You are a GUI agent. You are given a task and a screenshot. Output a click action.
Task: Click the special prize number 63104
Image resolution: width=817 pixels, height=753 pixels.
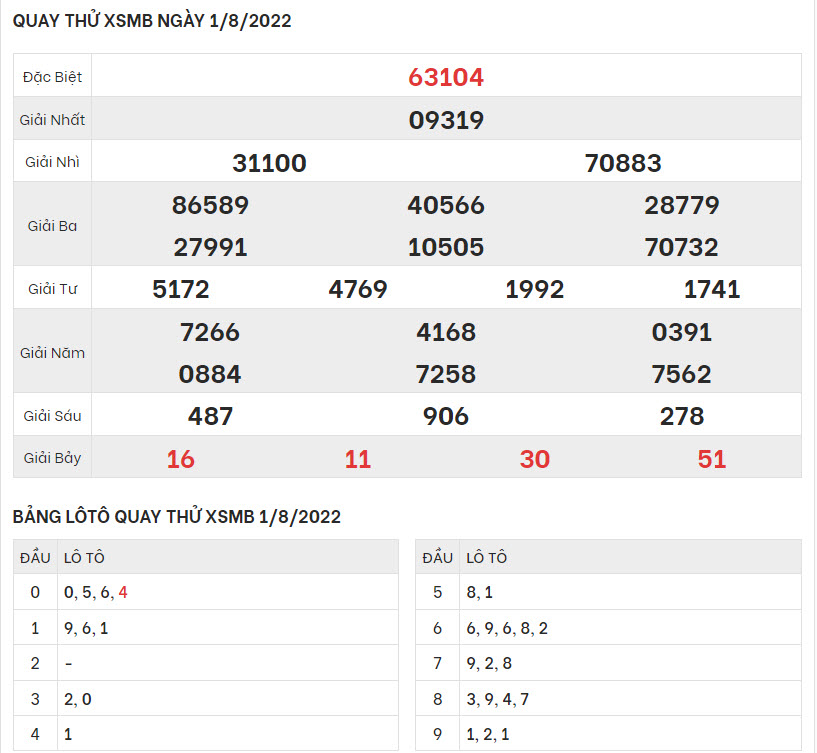pos(446,77)
